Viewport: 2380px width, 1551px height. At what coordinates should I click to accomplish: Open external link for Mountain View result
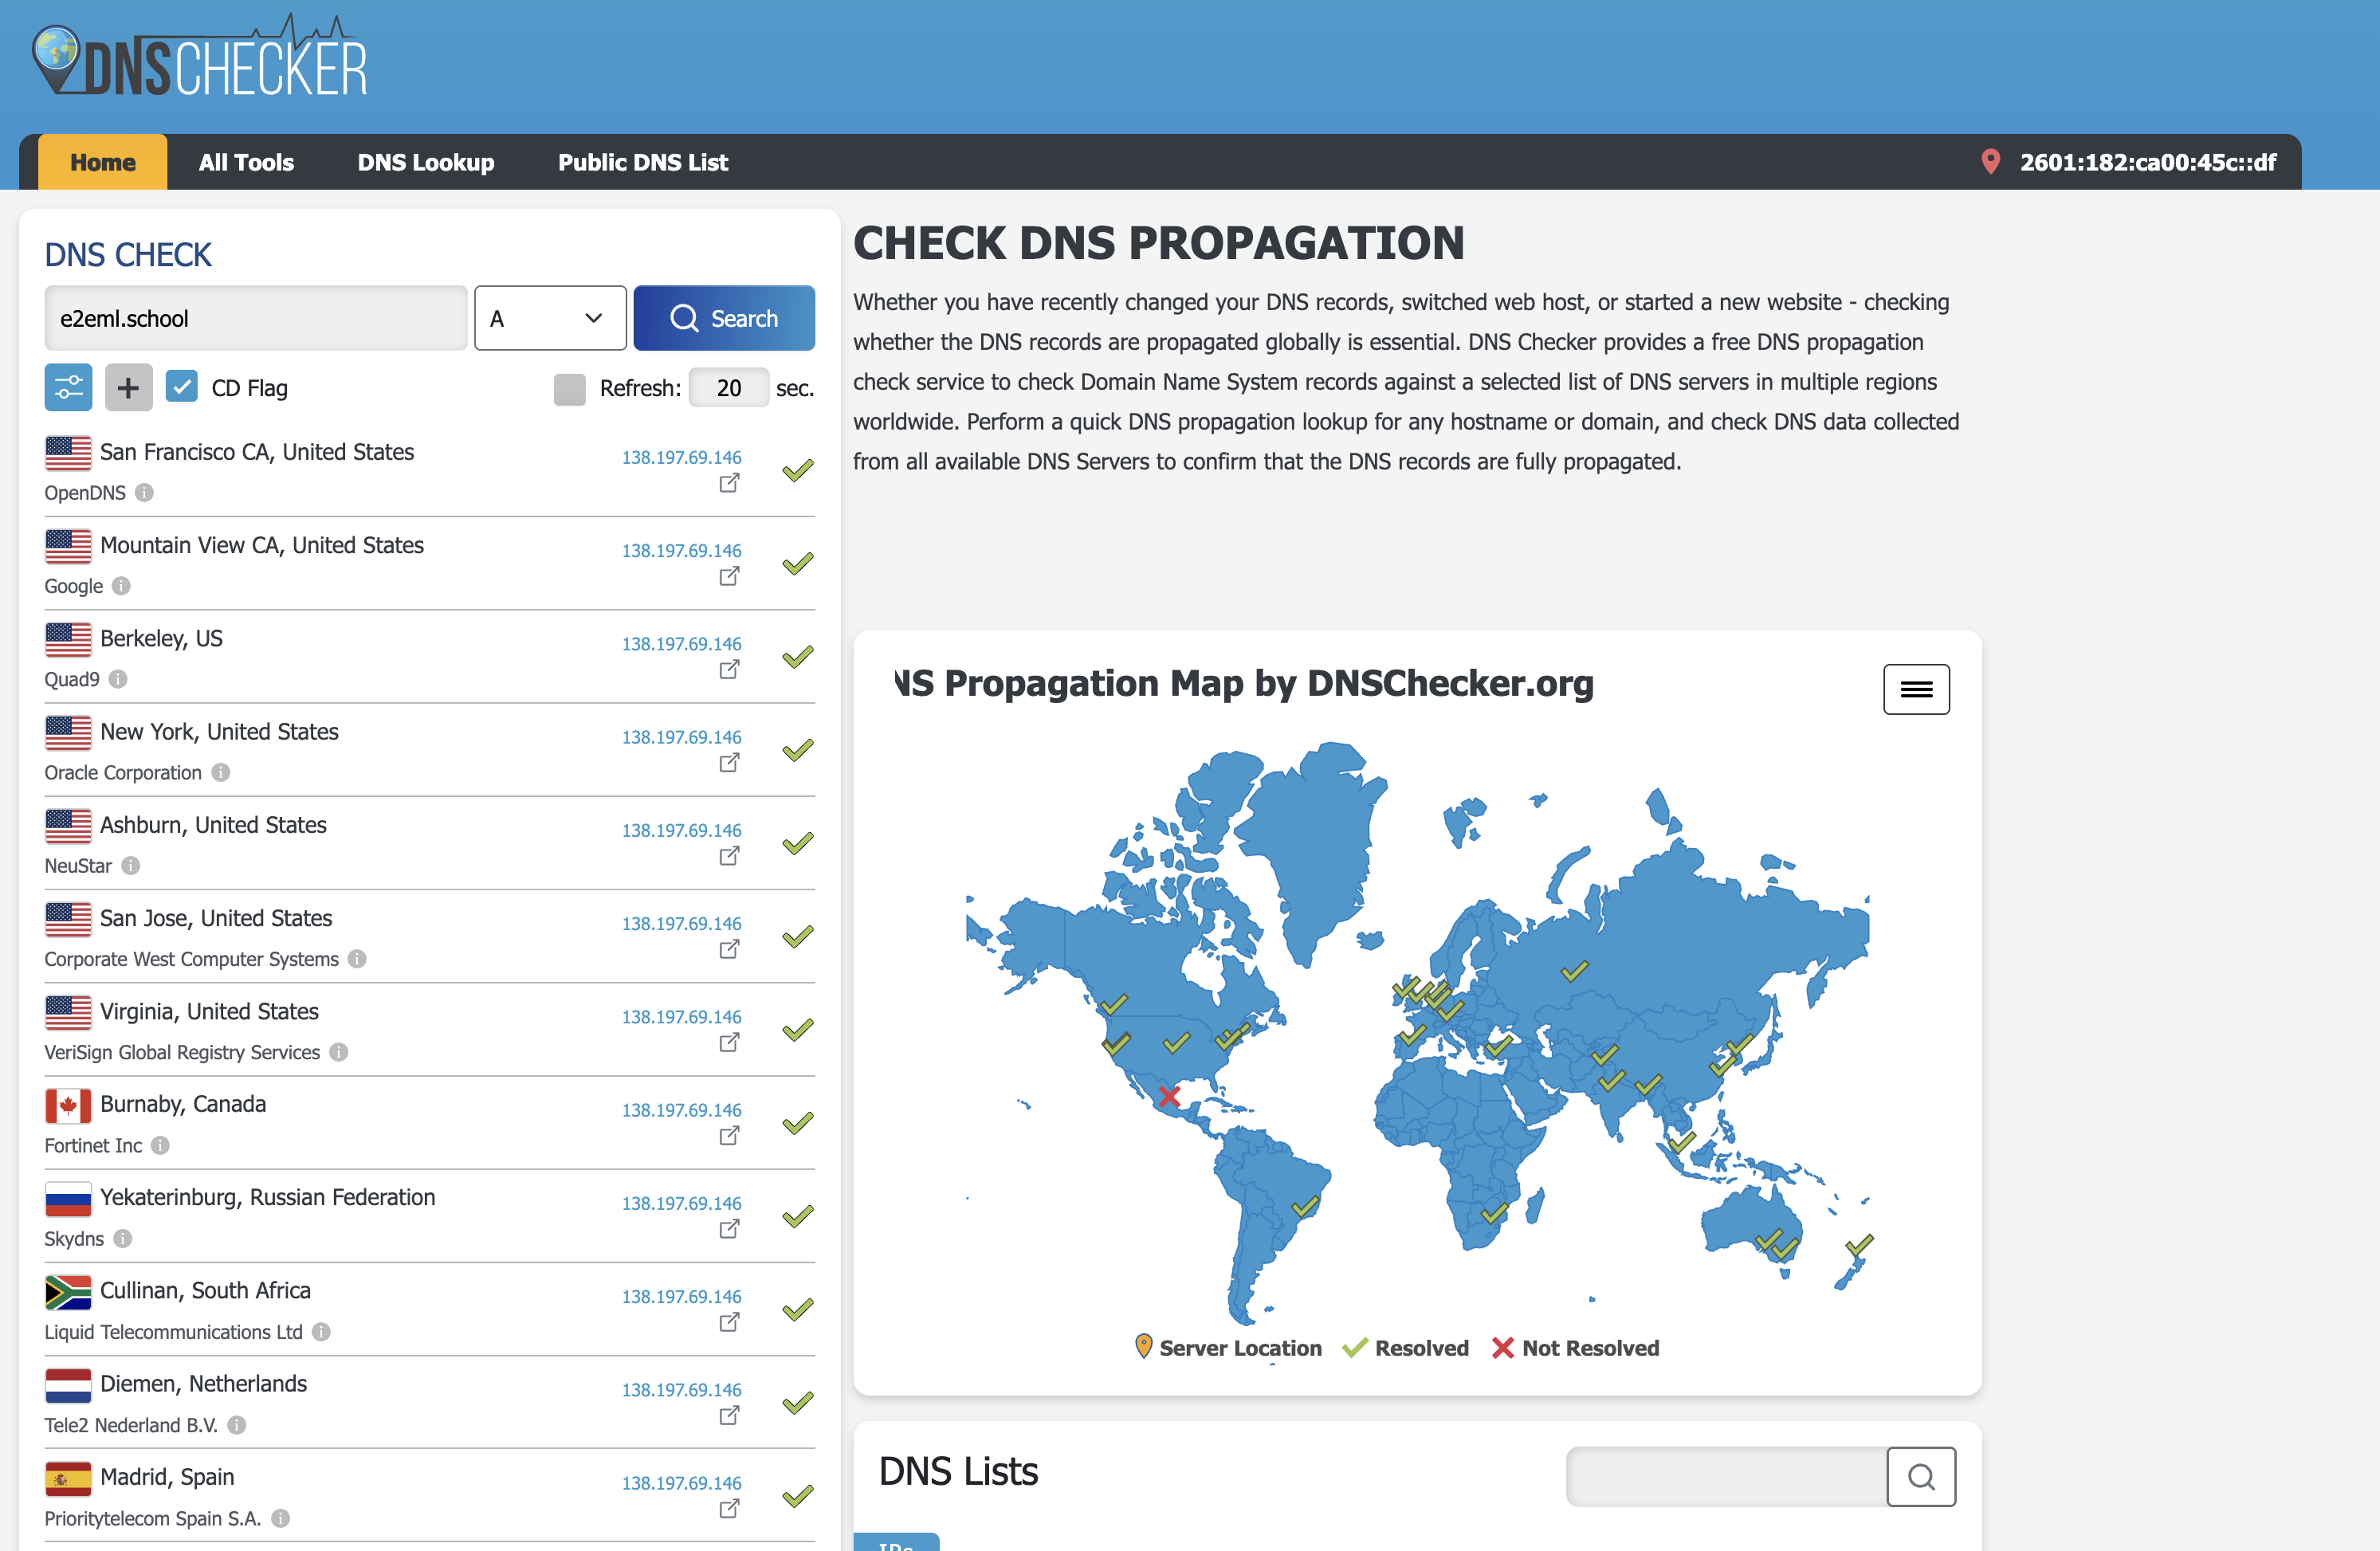[x=729, y=577]
